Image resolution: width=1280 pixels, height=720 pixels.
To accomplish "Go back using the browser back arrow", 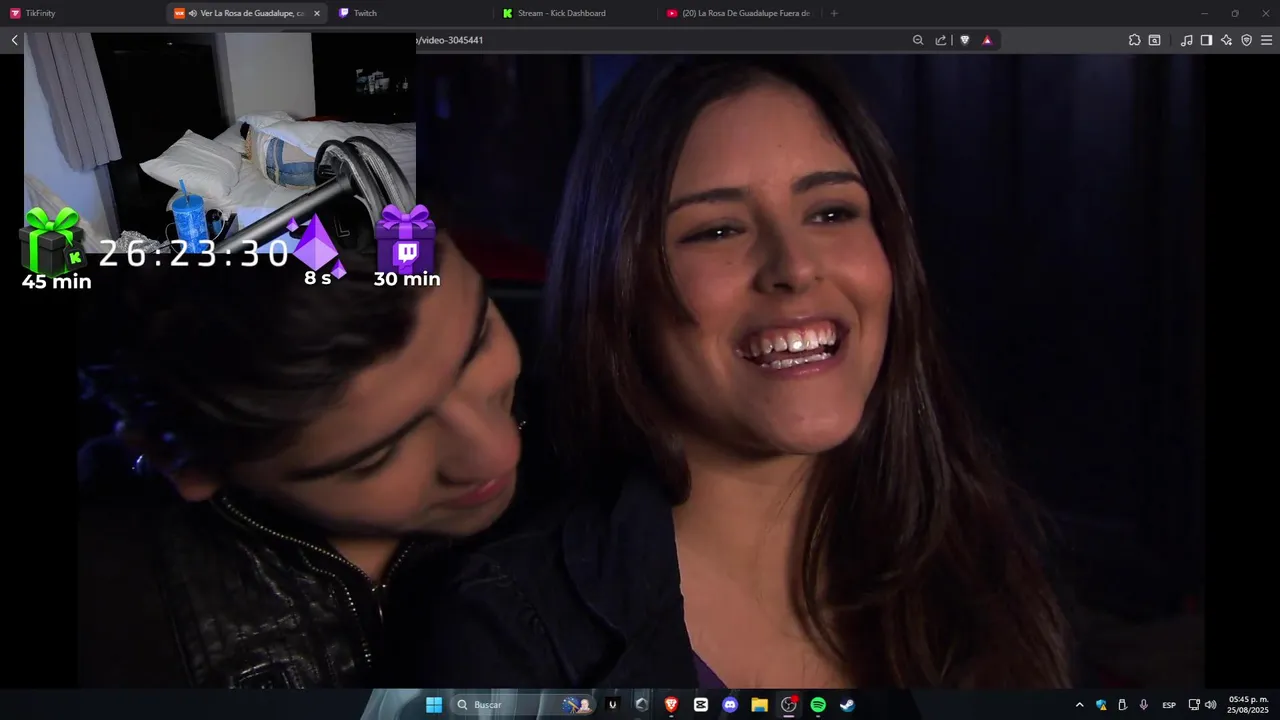I will (14, 40).
